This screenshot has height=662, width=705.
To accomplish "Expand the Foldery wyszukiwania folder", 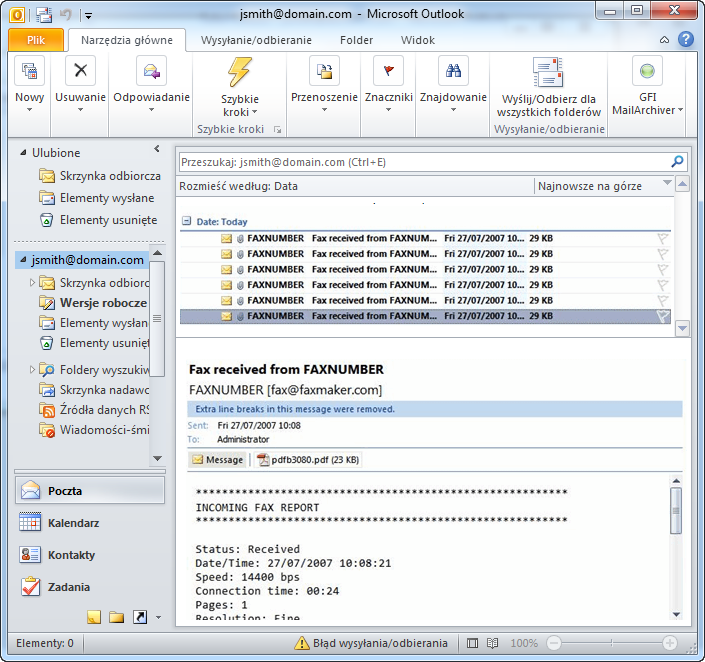I will [x=32, y=369].
